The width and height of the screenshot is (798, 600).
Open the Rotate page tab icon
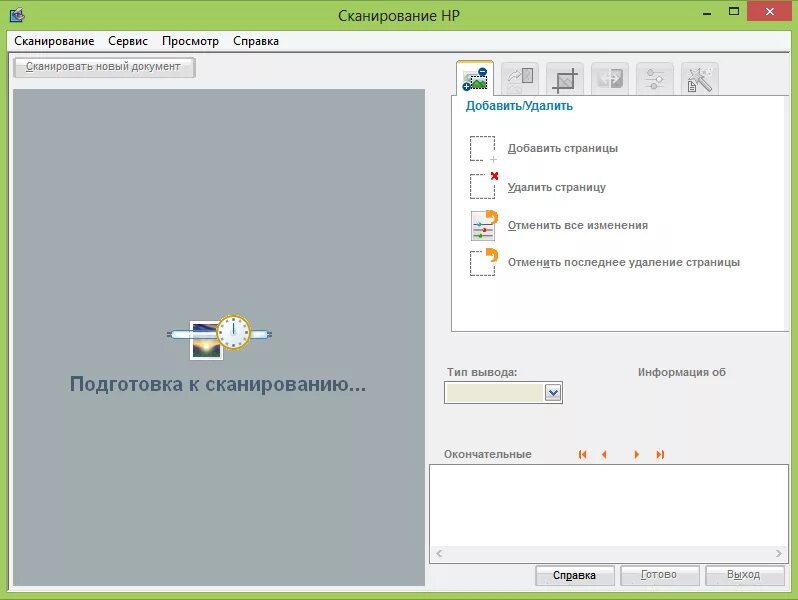pos(520,79)
